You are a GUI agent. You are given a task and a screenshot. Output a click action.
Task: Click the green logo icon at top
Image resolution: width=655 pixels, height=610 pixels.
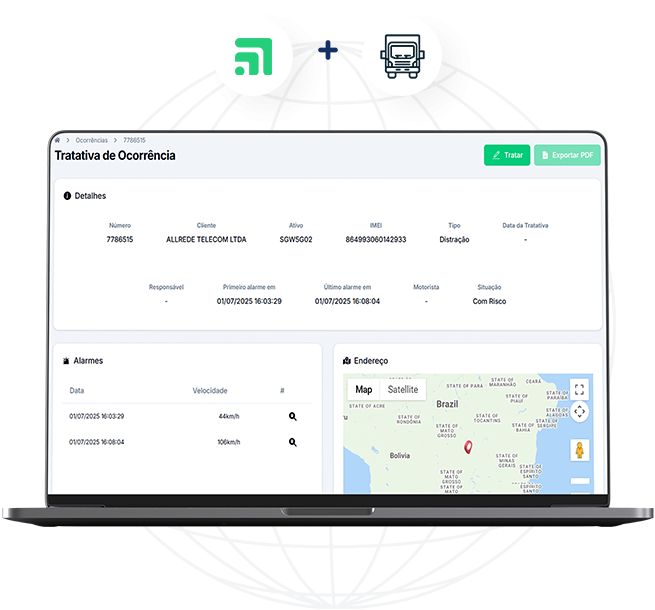coord(254,56)
